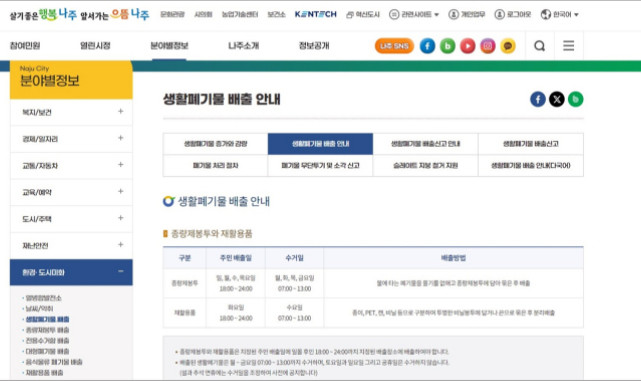Select the 정보공개 main menu item
The width and height of the screenshot is (641, 381).
(314, 45)
